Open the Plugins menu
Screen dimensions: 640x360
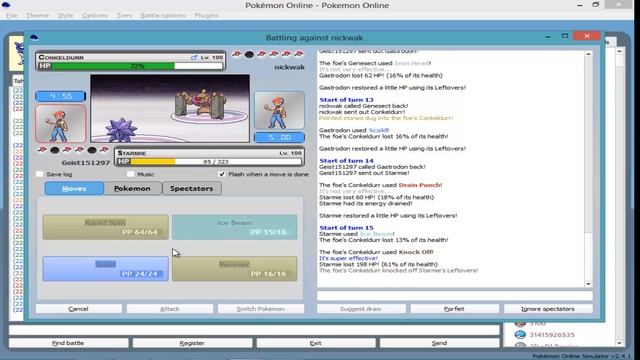coord(207,16)
